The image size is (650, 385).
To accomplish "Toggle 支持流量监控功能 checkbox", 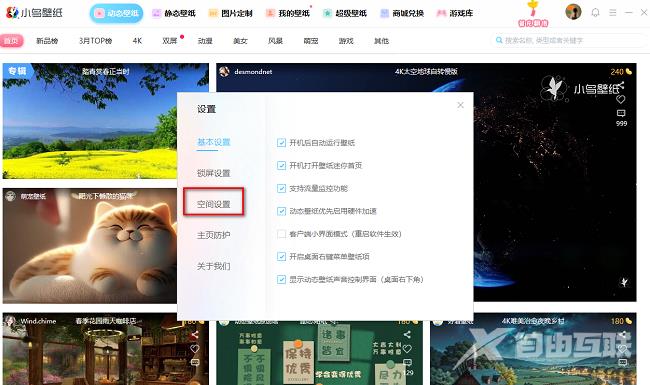I will tap(281, 188).
